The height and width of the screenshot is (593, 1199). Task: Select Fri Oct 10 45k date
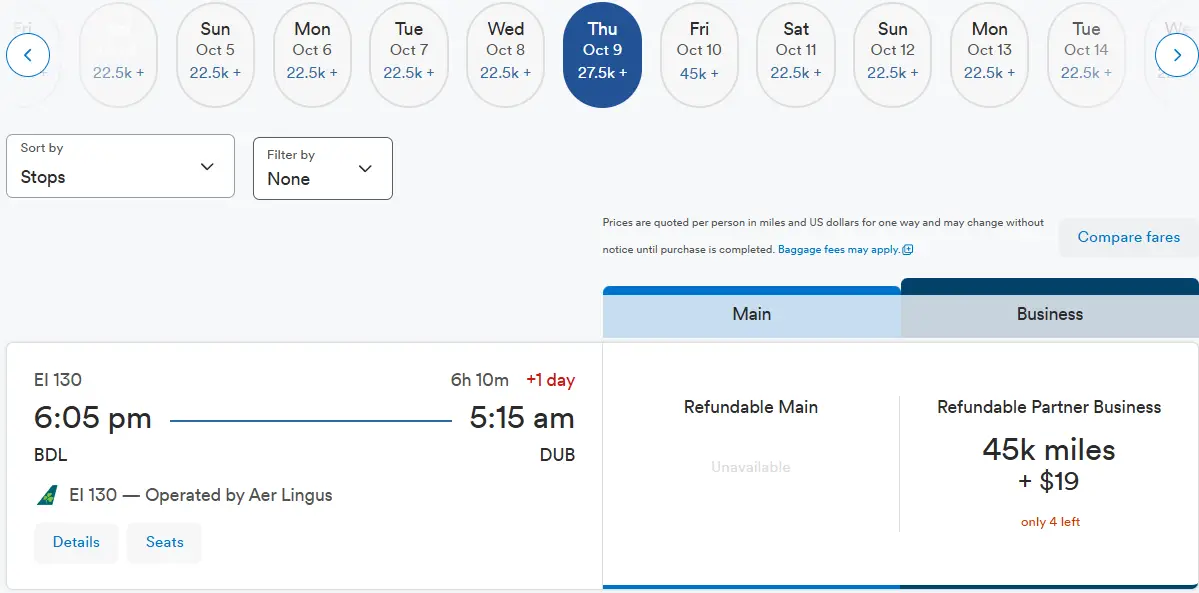click(x=699, y=54)
